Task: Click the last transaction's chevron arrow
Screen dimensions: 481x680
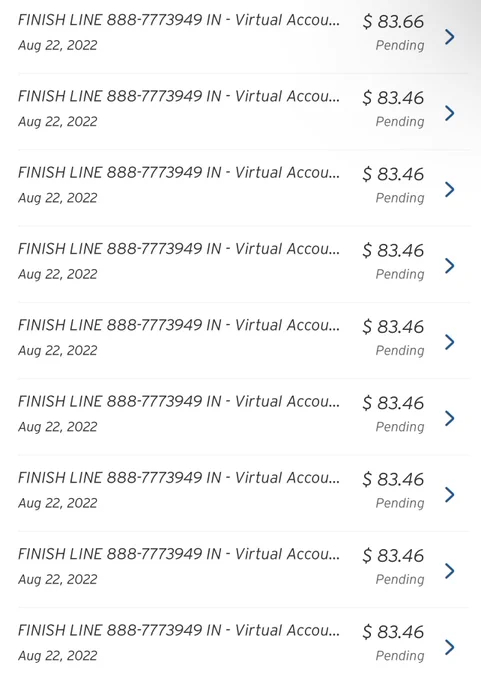Action: tap(450, 647)
